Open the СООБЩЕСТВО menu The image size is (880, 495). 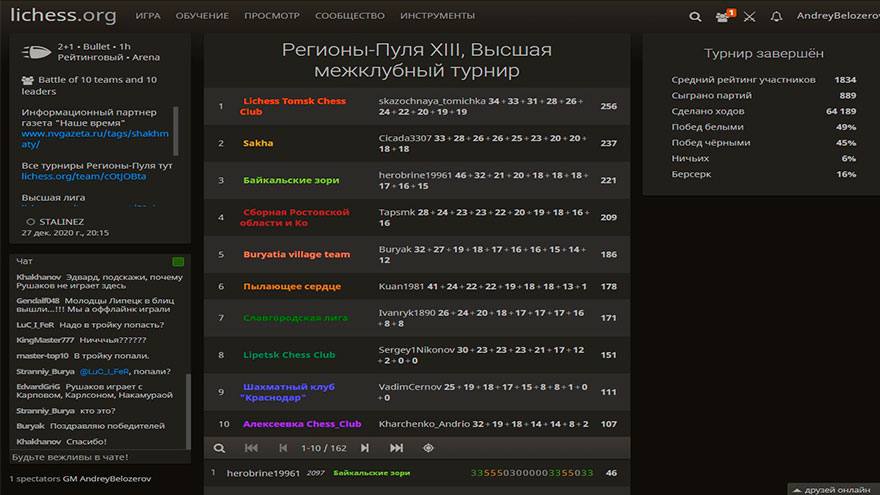tap(350, 16)
